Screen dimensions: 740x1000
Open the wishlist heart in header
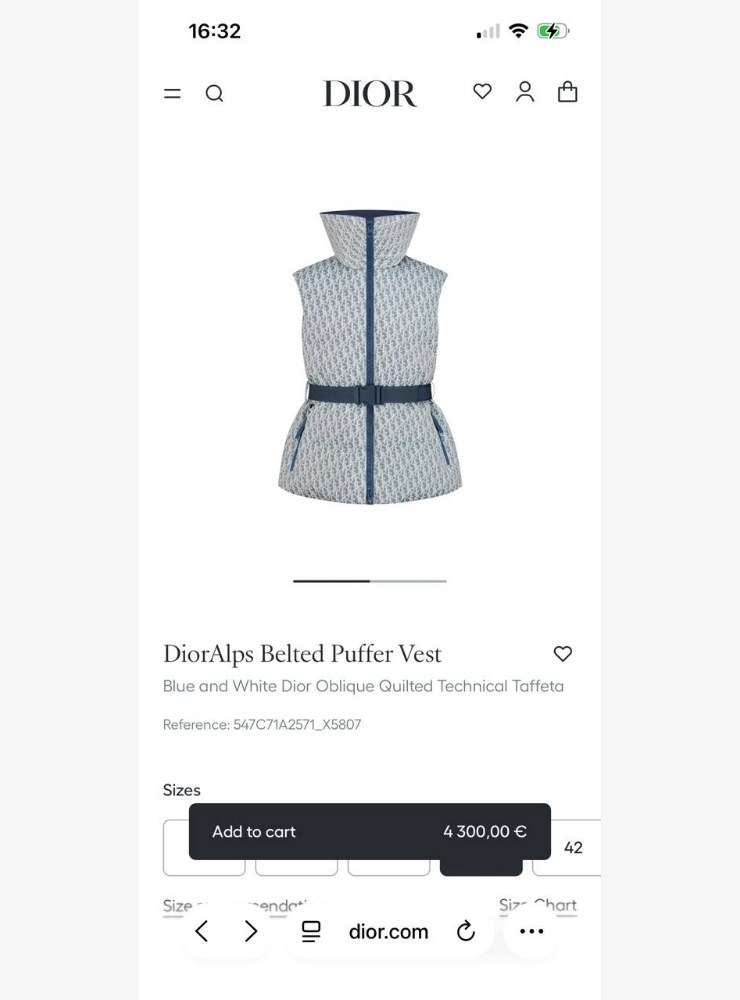[x=482, y=92]
